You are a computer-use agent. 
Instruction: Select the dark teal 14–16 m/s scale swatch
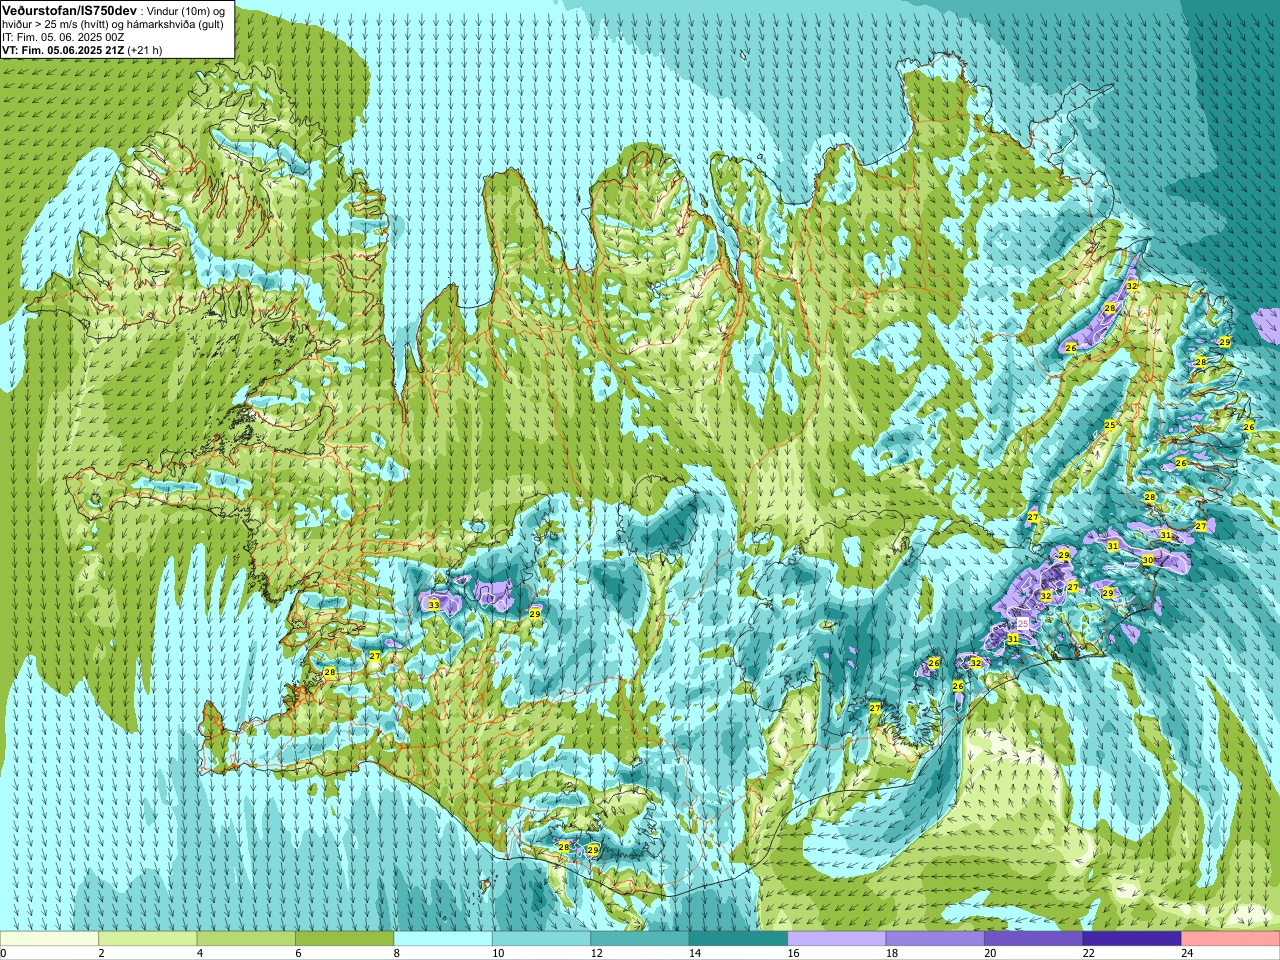(x=738, y=939)
